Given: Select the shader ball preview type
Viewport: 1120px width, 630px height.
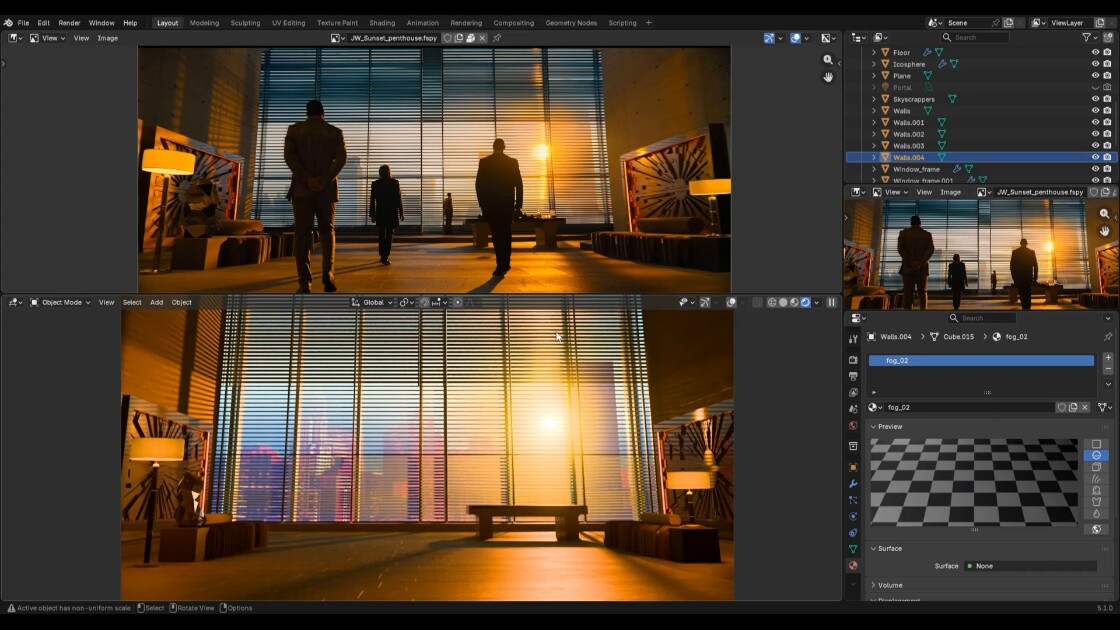Looking at the screenshot, I should click(x=1096, y=490).
